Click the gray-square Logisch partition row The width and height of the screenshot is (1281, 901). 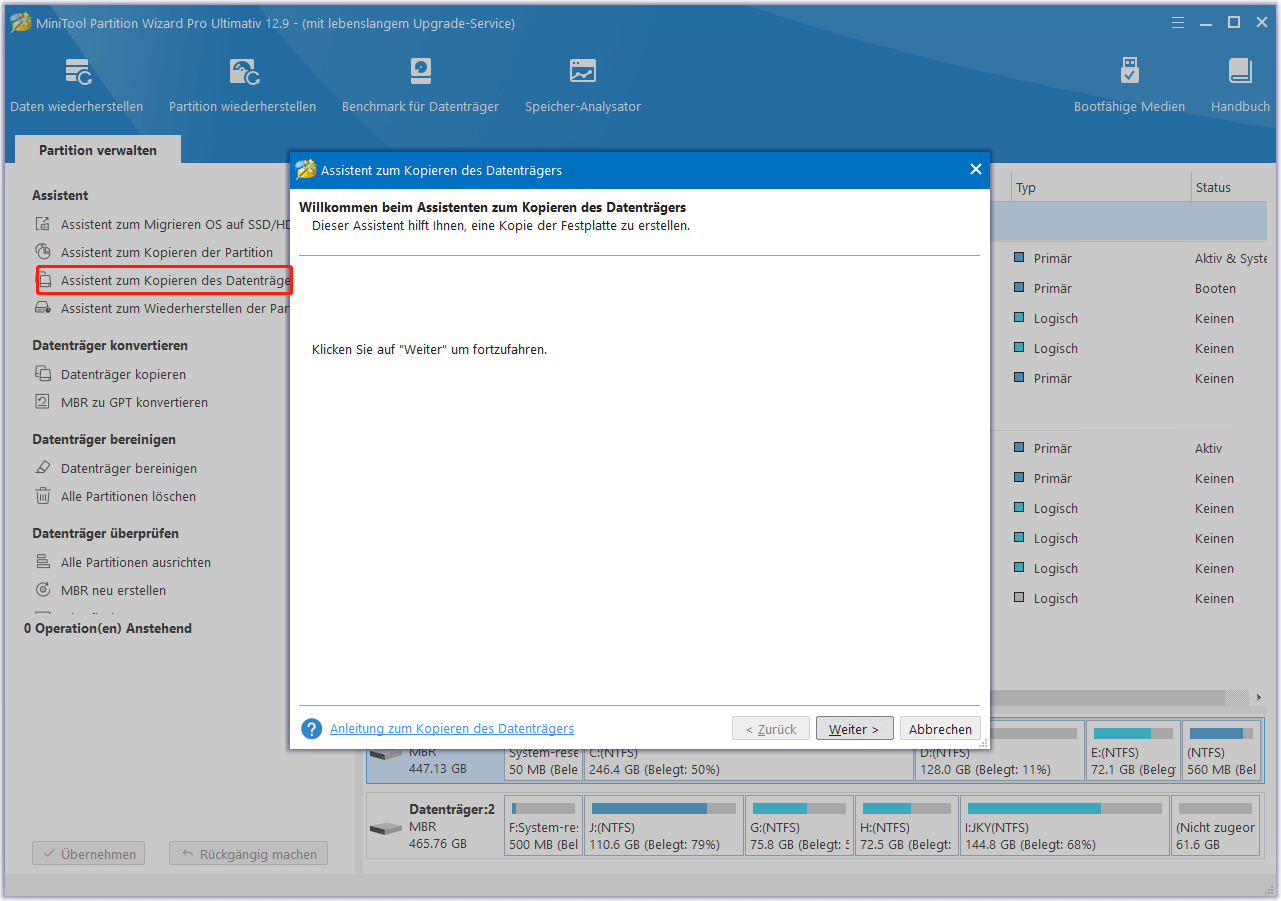[x=1130, y=598]
